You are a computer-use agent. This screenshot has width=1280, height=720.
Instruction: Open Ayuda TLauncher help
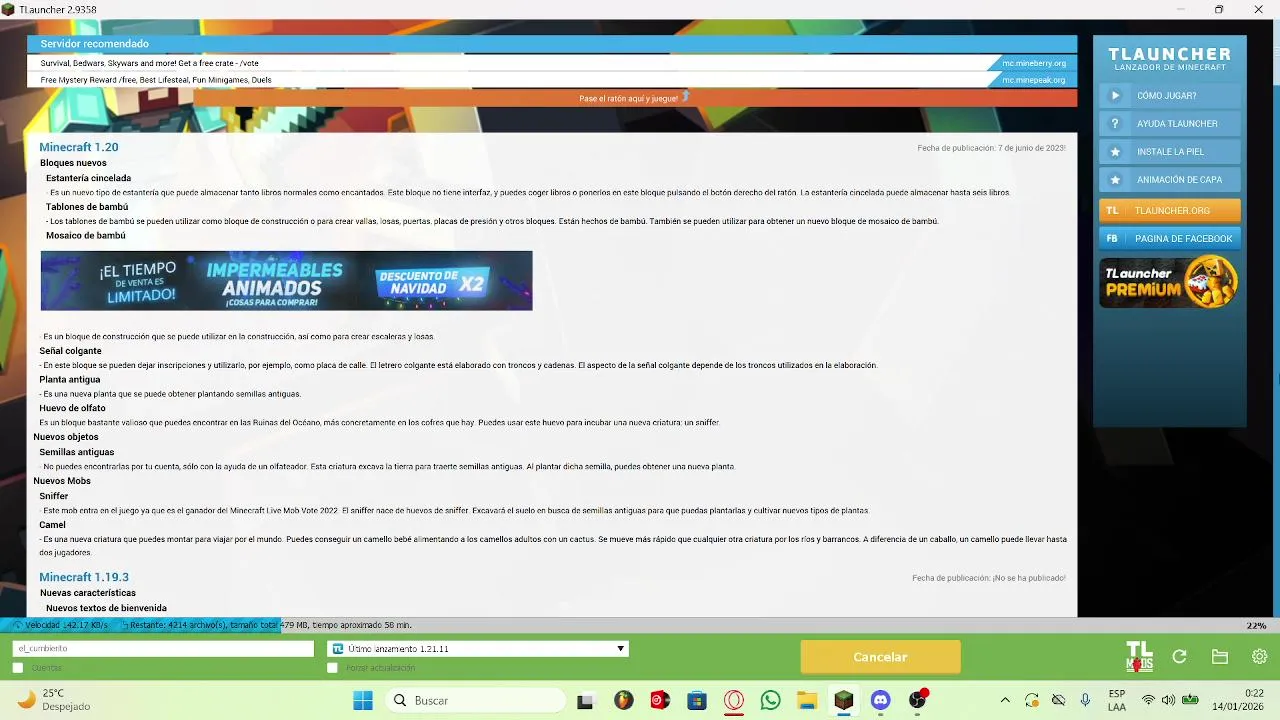[1169, 124]
